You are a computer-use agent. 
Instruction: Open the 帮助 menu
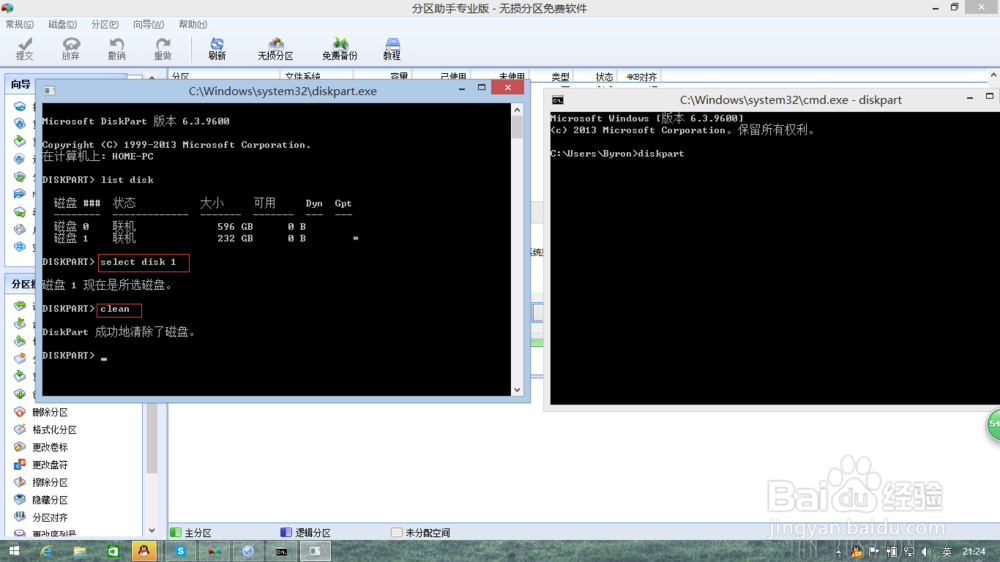click(x=193, y=24)
